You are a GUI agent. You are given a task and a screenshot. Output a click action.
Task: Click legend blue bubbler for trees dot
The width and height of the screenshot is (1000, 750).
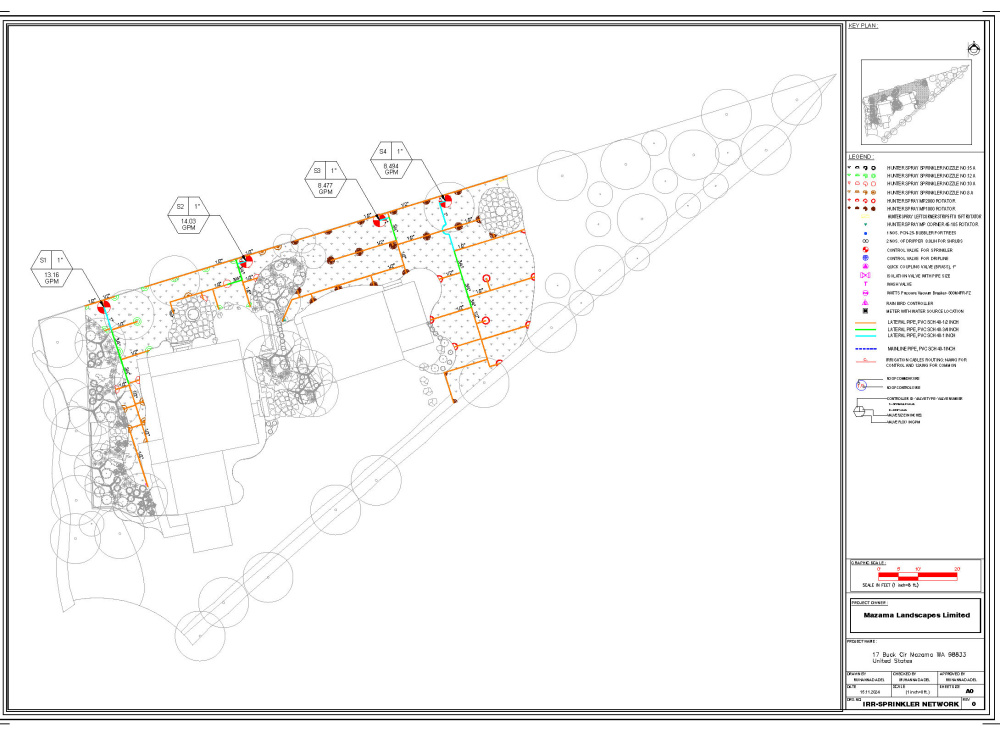pyautogui.click(x=865, y=233)
